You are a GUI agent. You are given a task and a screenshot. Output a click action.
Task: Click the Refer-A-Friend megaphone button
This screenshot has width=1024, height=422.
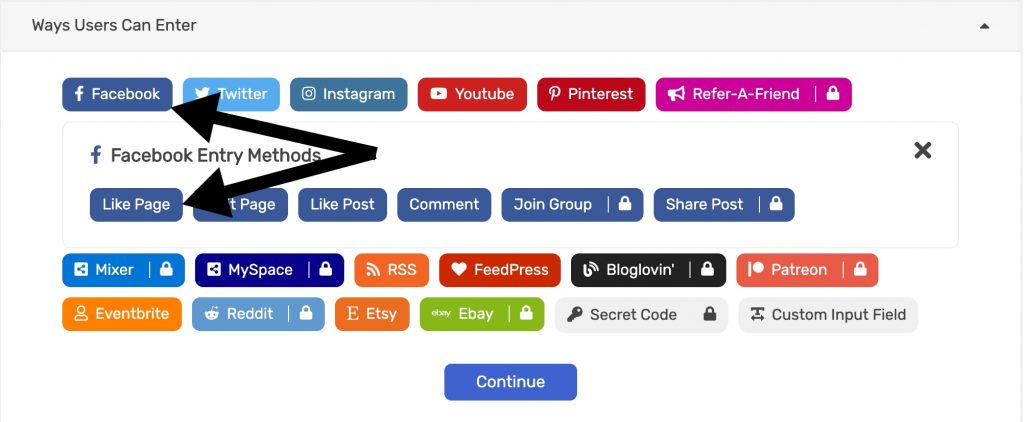pos(754,94)
